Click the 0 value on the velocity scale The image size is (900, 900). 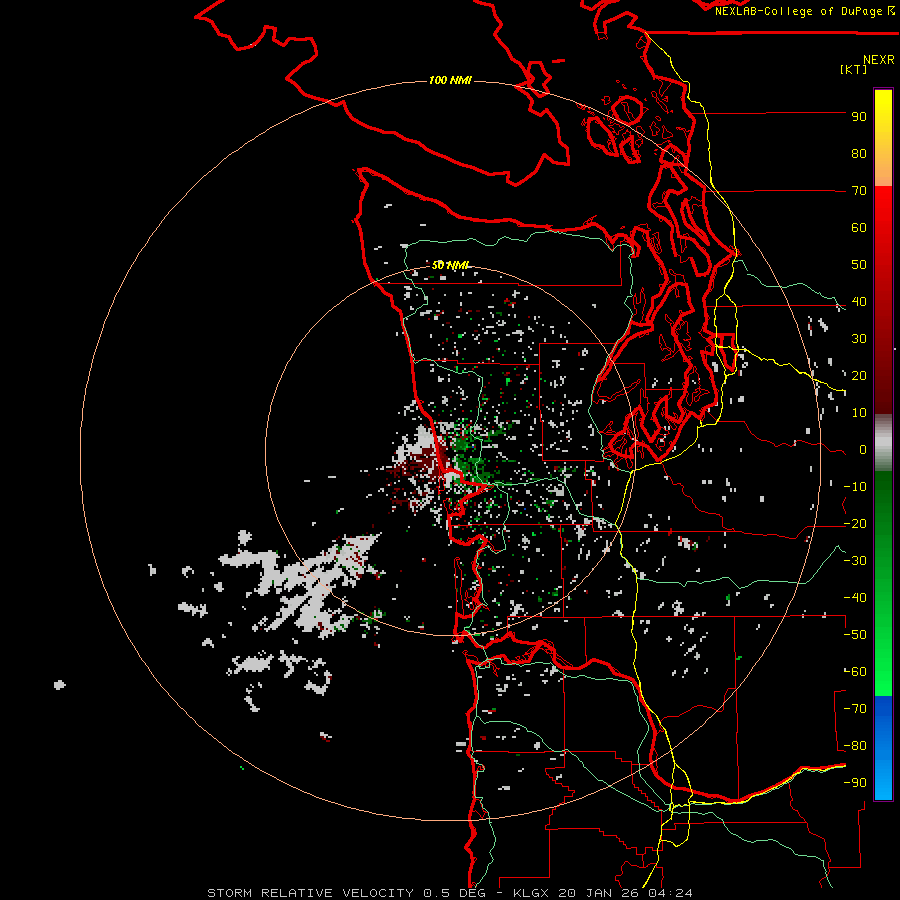pyautogui.click(x=863, y=450)
